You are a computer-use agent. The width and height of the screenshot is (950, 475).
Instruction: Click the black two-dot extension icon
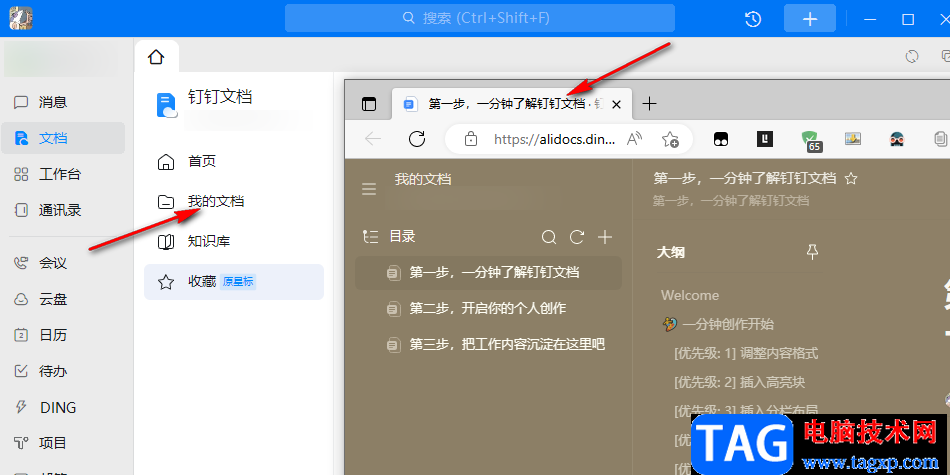click(x=721, y=139)
